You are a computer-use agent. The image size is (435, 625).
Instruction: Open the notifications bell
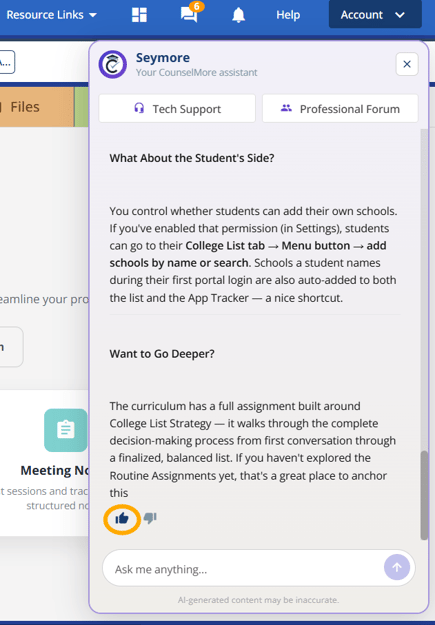pos(238,15)
